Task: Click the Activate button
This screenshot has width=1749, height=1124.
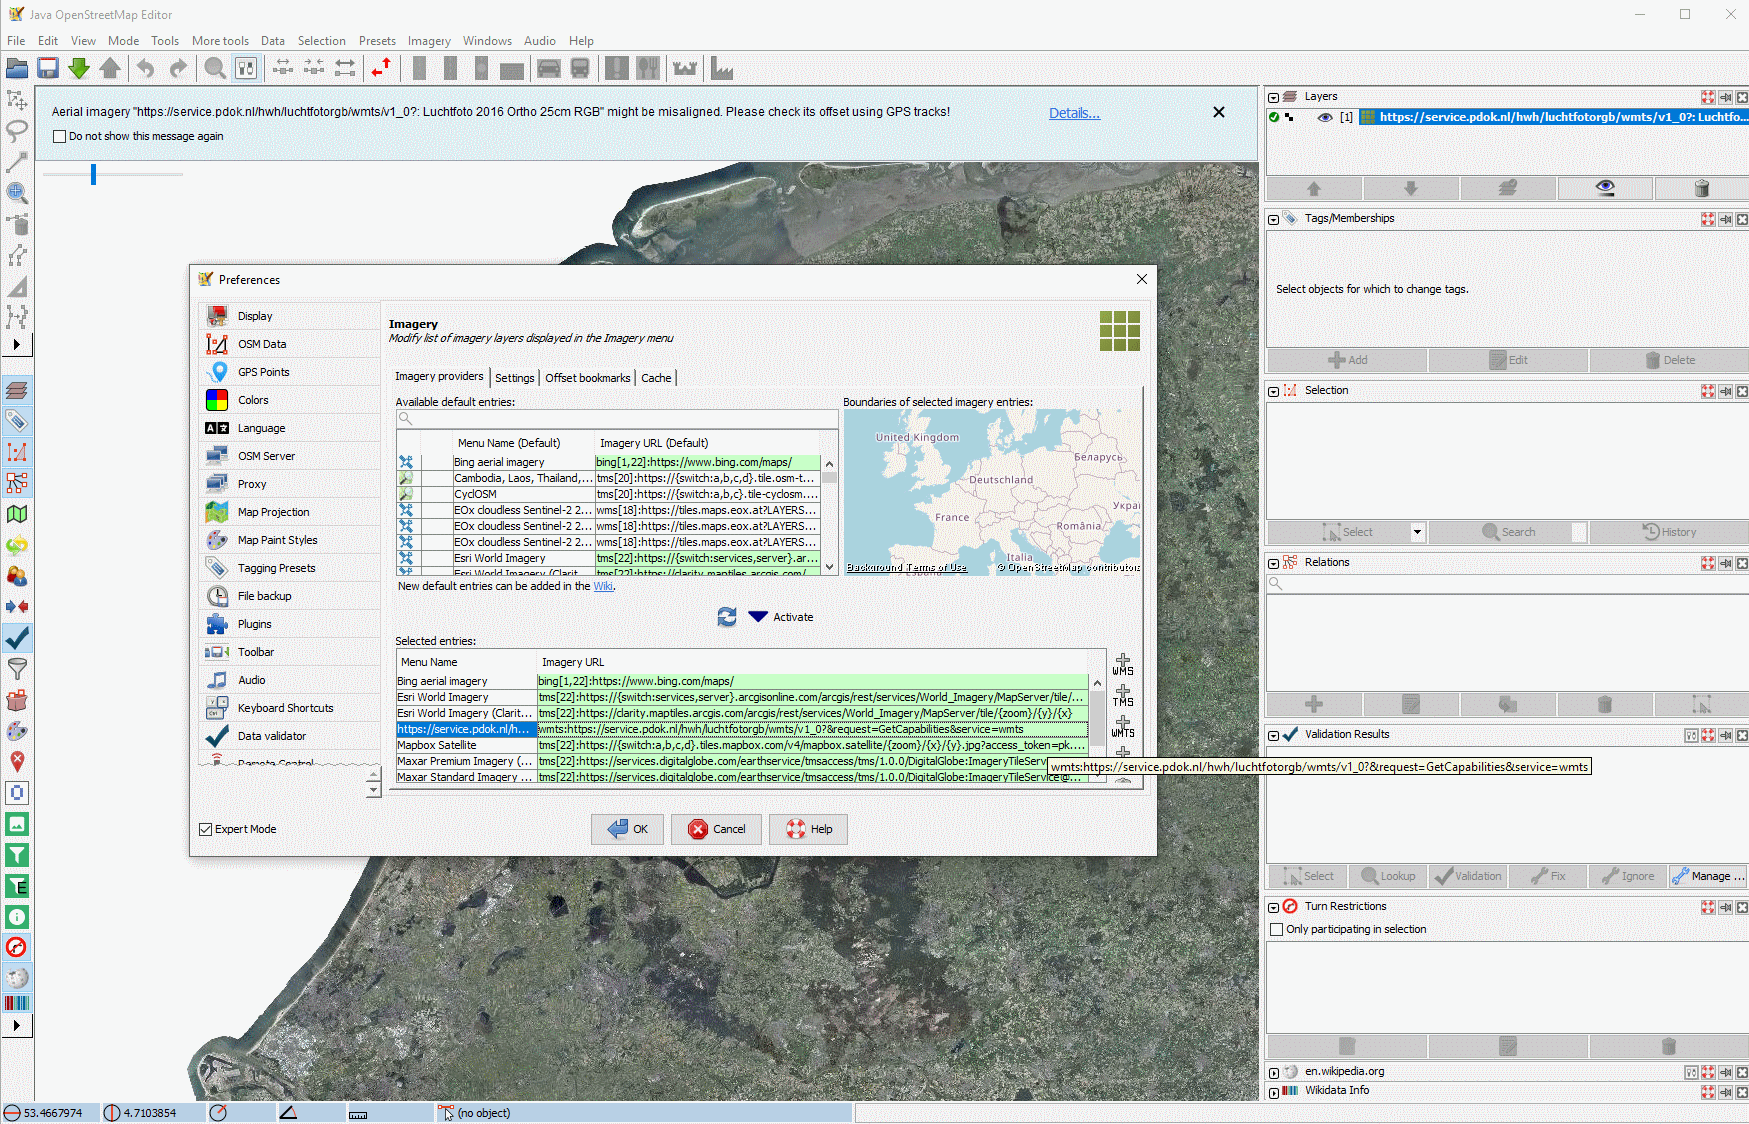Action: [781, 617]
